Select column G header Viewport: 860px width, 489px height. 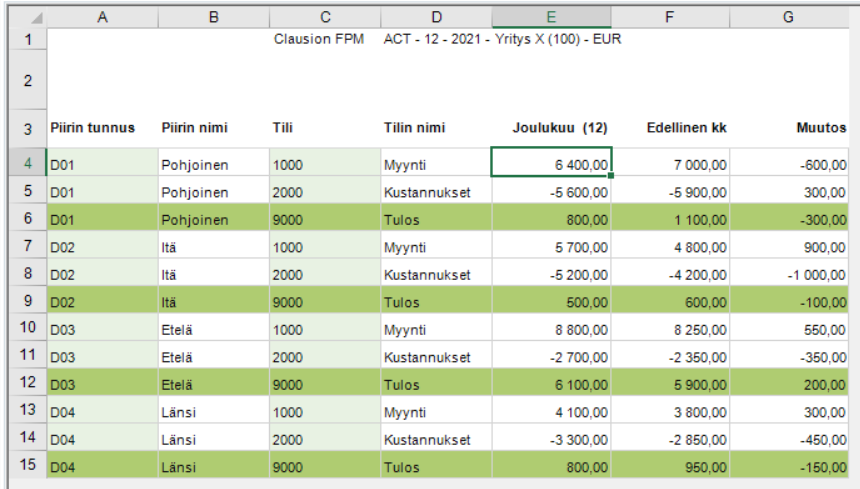pos(789,17)
